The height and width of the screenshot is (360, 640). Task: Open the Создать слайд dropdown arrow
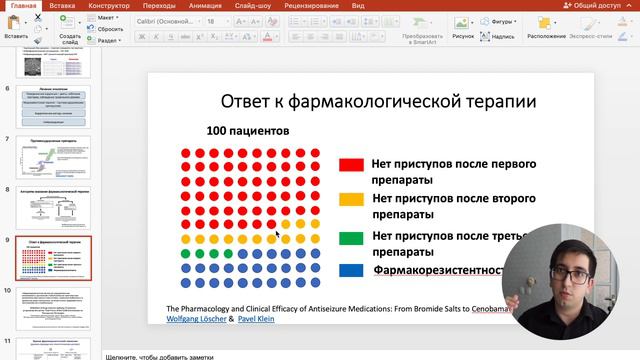coord(79,23)
